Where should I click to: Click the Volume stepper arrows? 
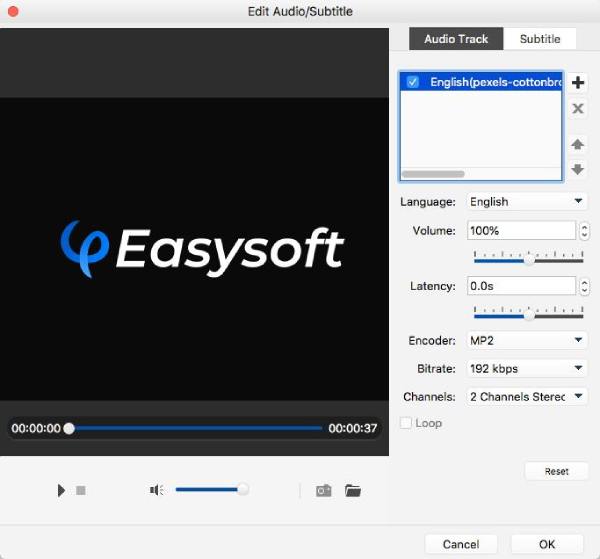point(584,231)
